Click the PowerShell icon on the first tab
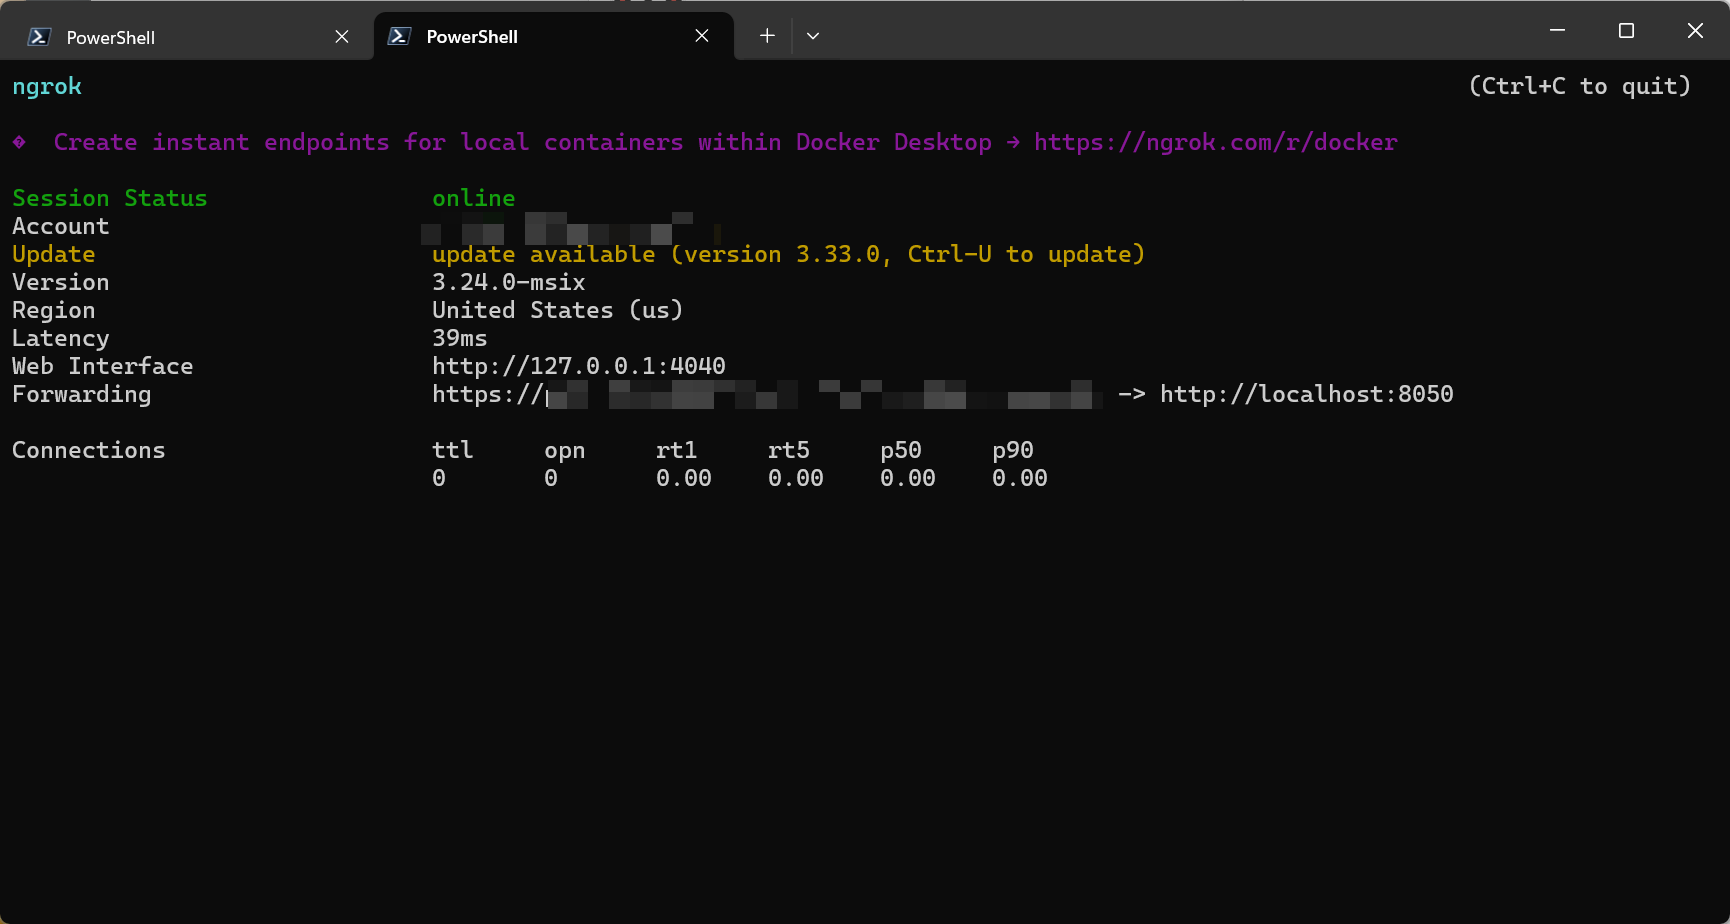Image resolution: width=1730 pixels, height=924 pixels. click(x=37, y=36)
